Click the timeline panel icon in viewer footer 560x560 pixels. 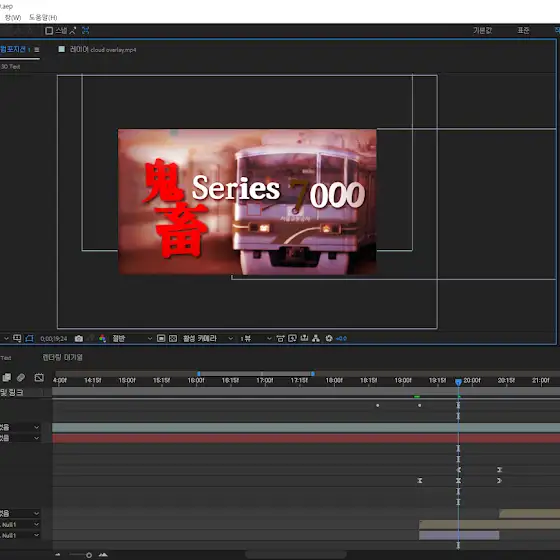pos(304,338)
